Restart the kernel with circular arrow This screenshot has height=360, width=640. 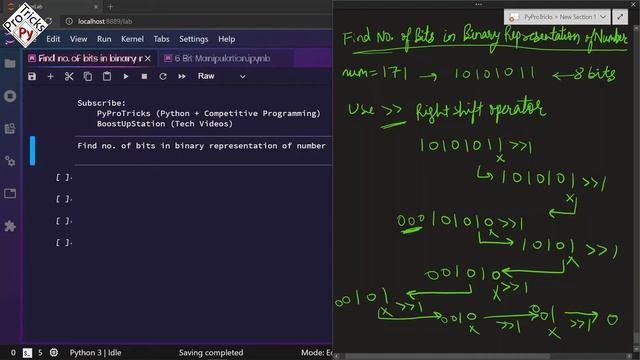[163, 76]
